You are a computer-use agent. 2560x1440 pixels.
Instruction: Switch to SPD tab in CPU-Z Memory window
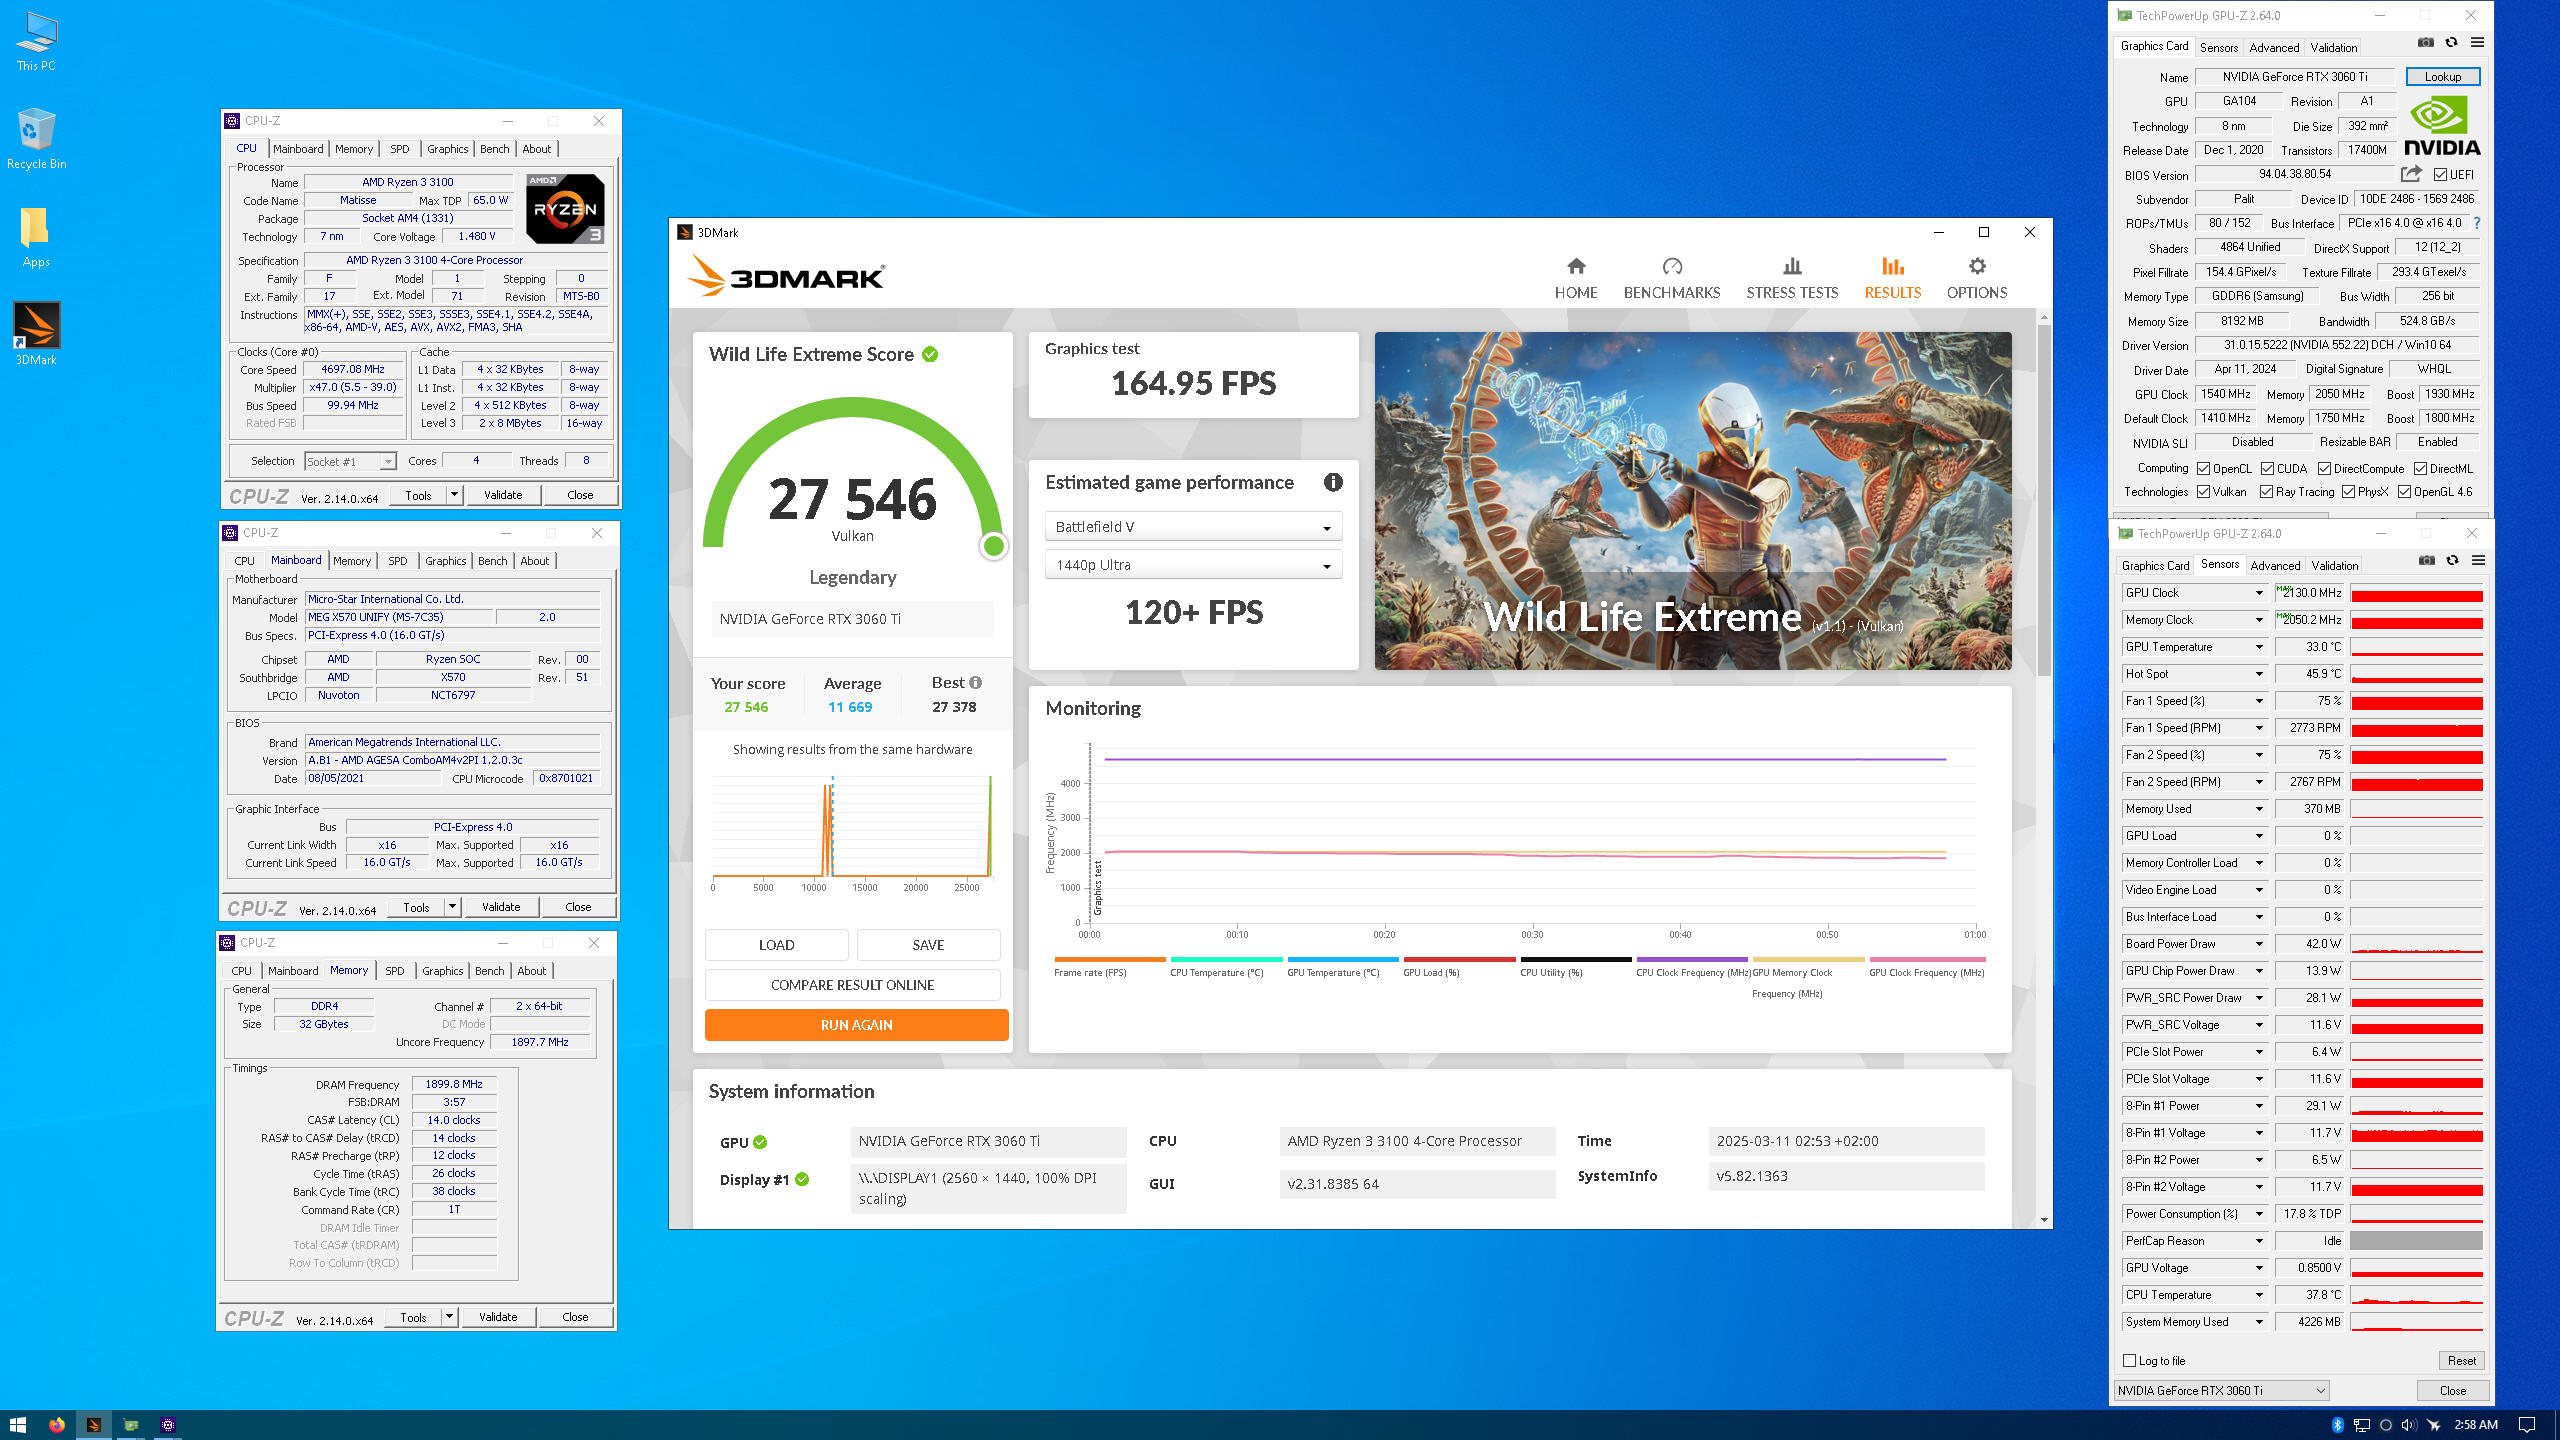point(395,971)
